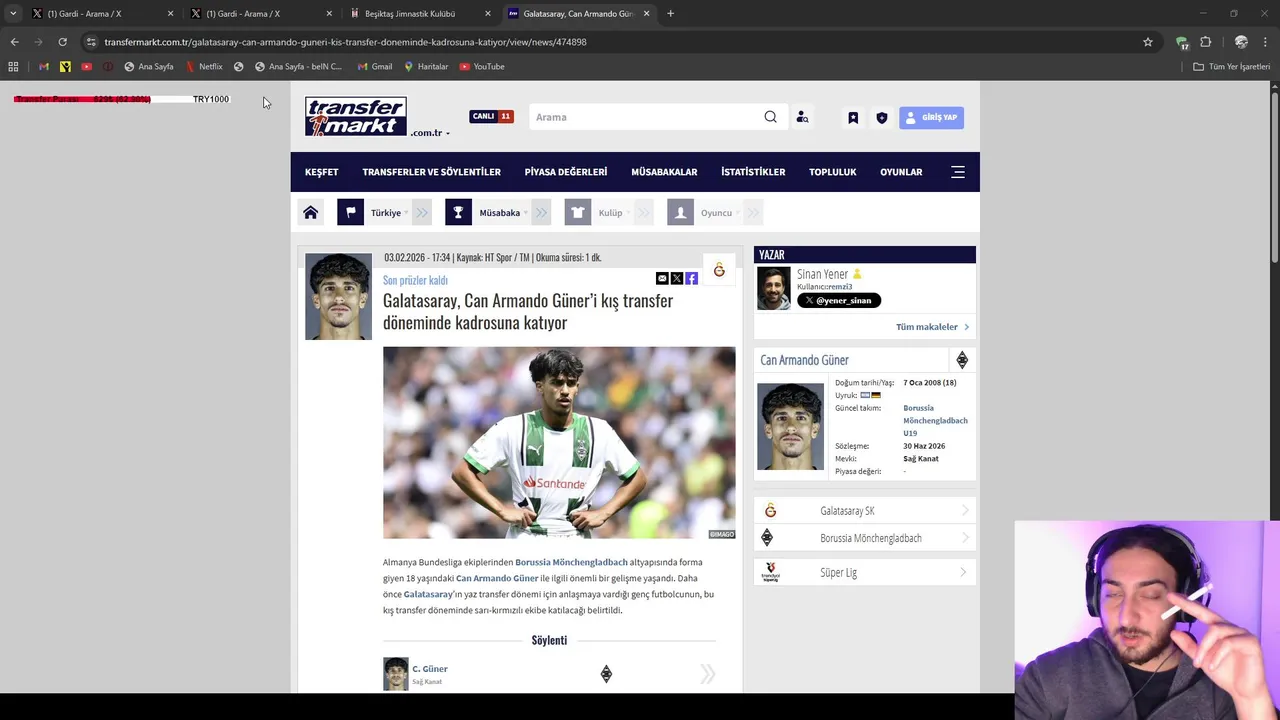
Task: Expand the Borussia Mönchengladbach row
Action: click(x=865, y=538)
